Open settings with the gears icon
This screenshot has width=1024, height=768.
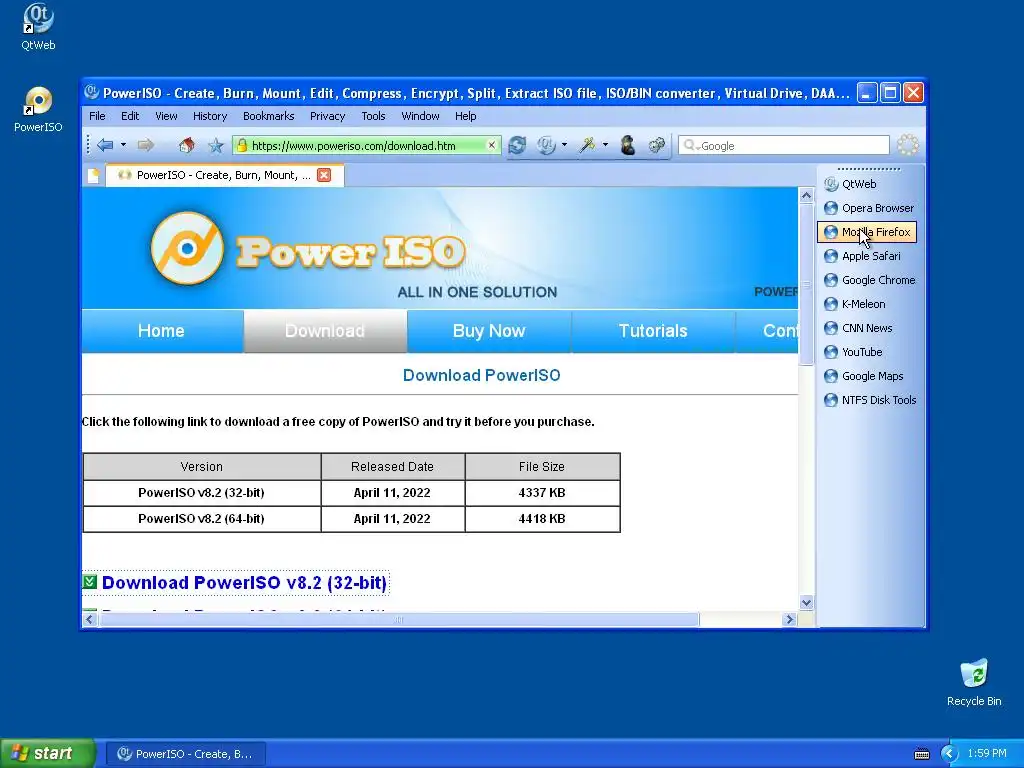click(656, 145)
